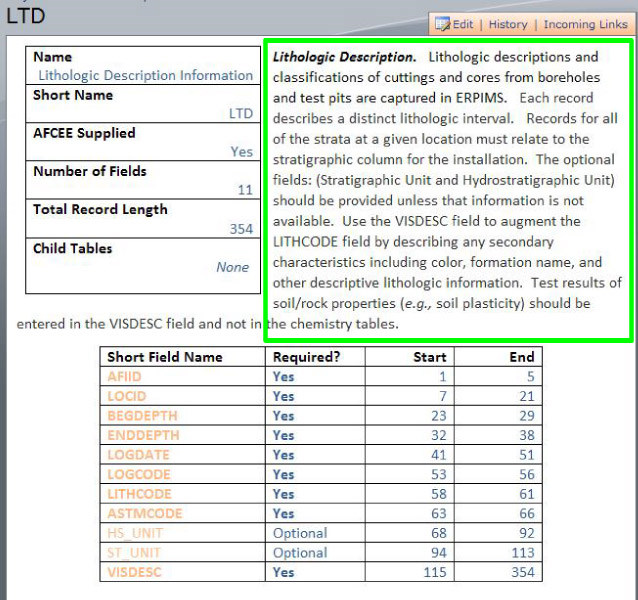Open the LOCID field link
The height and width of the screenshot is (600, 638).
coord(126,396)
